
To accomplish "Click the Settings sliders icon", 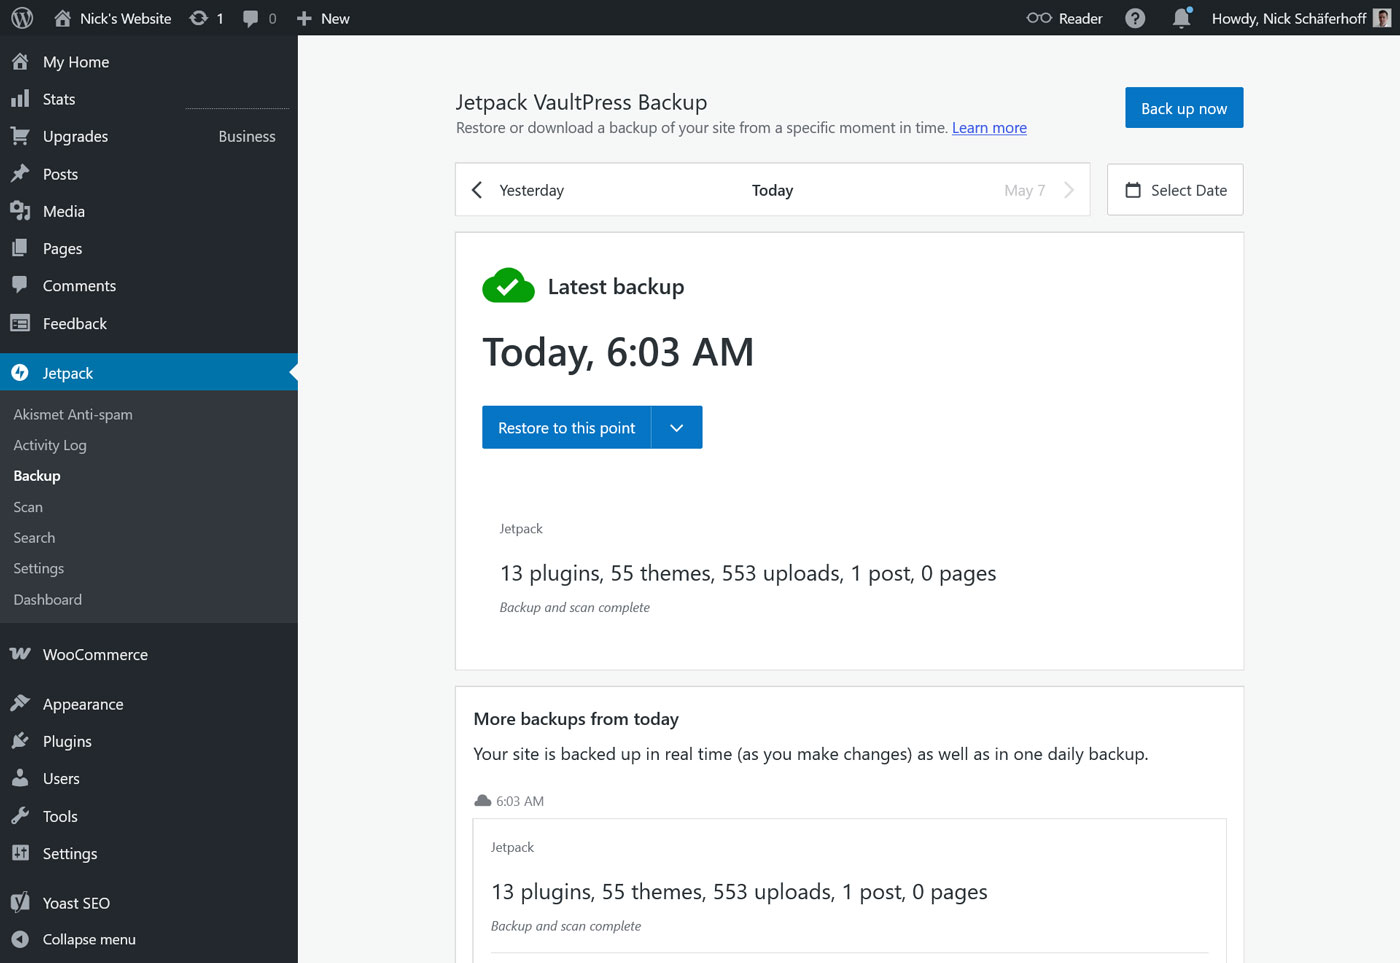I will click(20, 853).
